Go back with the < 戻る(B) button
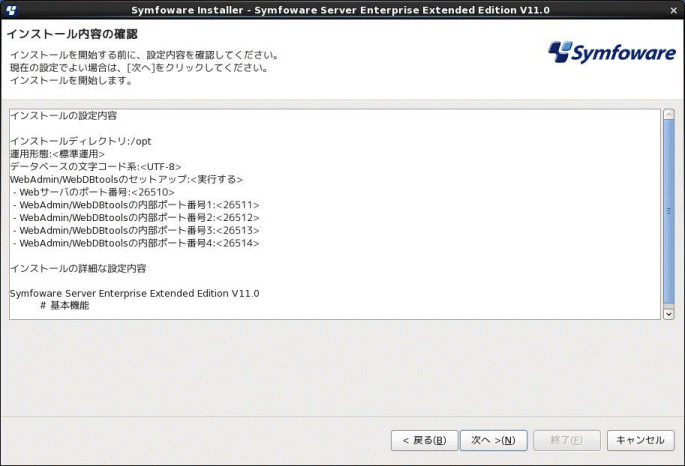Viewport: 685px width, 466px height. (425, 440)
